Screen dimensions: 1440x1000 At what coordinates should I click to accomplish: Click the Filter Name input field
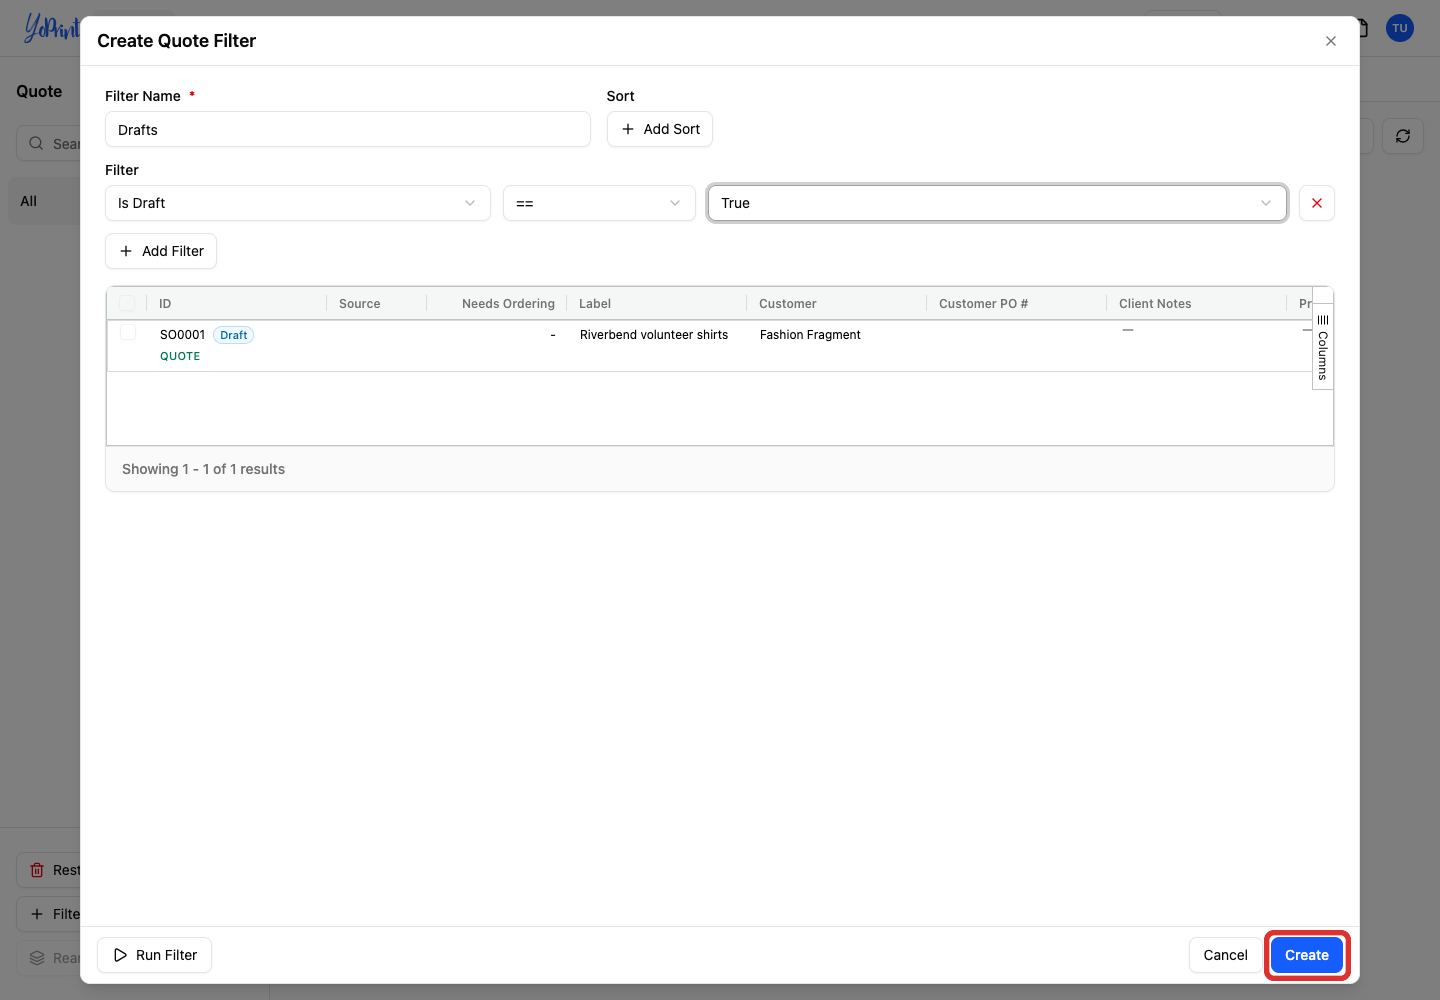(348, 130)
